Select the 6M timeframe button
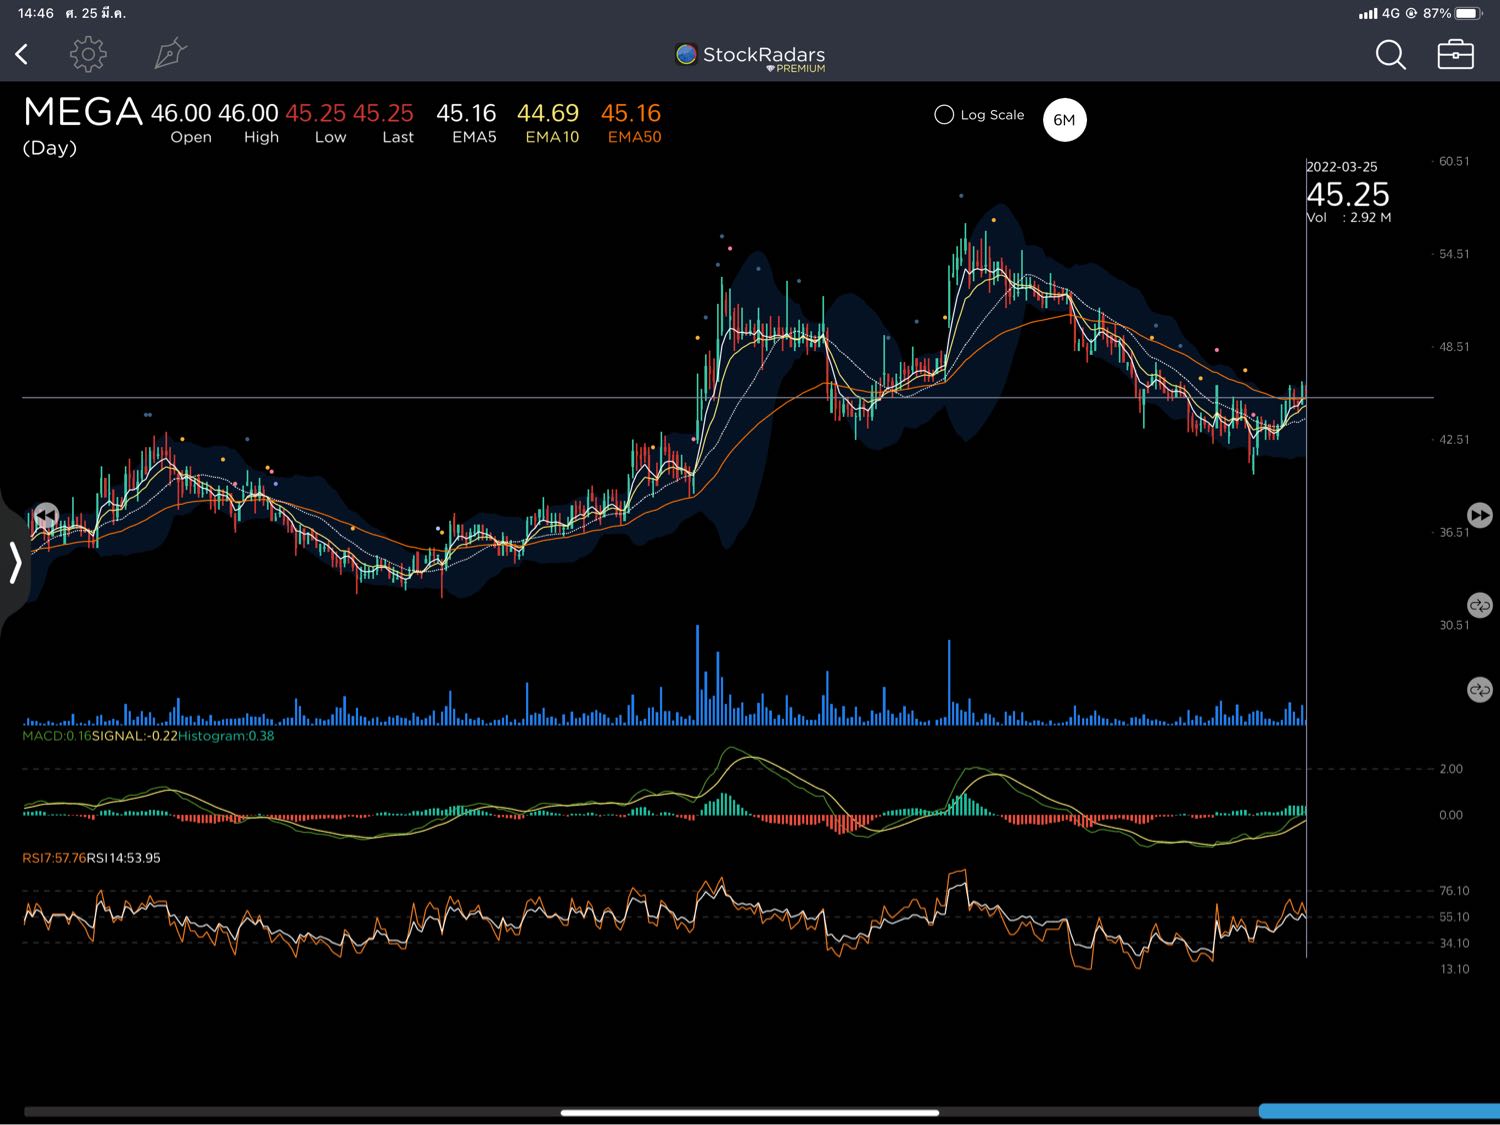This screenshot has width=1500, height=1125. point(1064,120)
